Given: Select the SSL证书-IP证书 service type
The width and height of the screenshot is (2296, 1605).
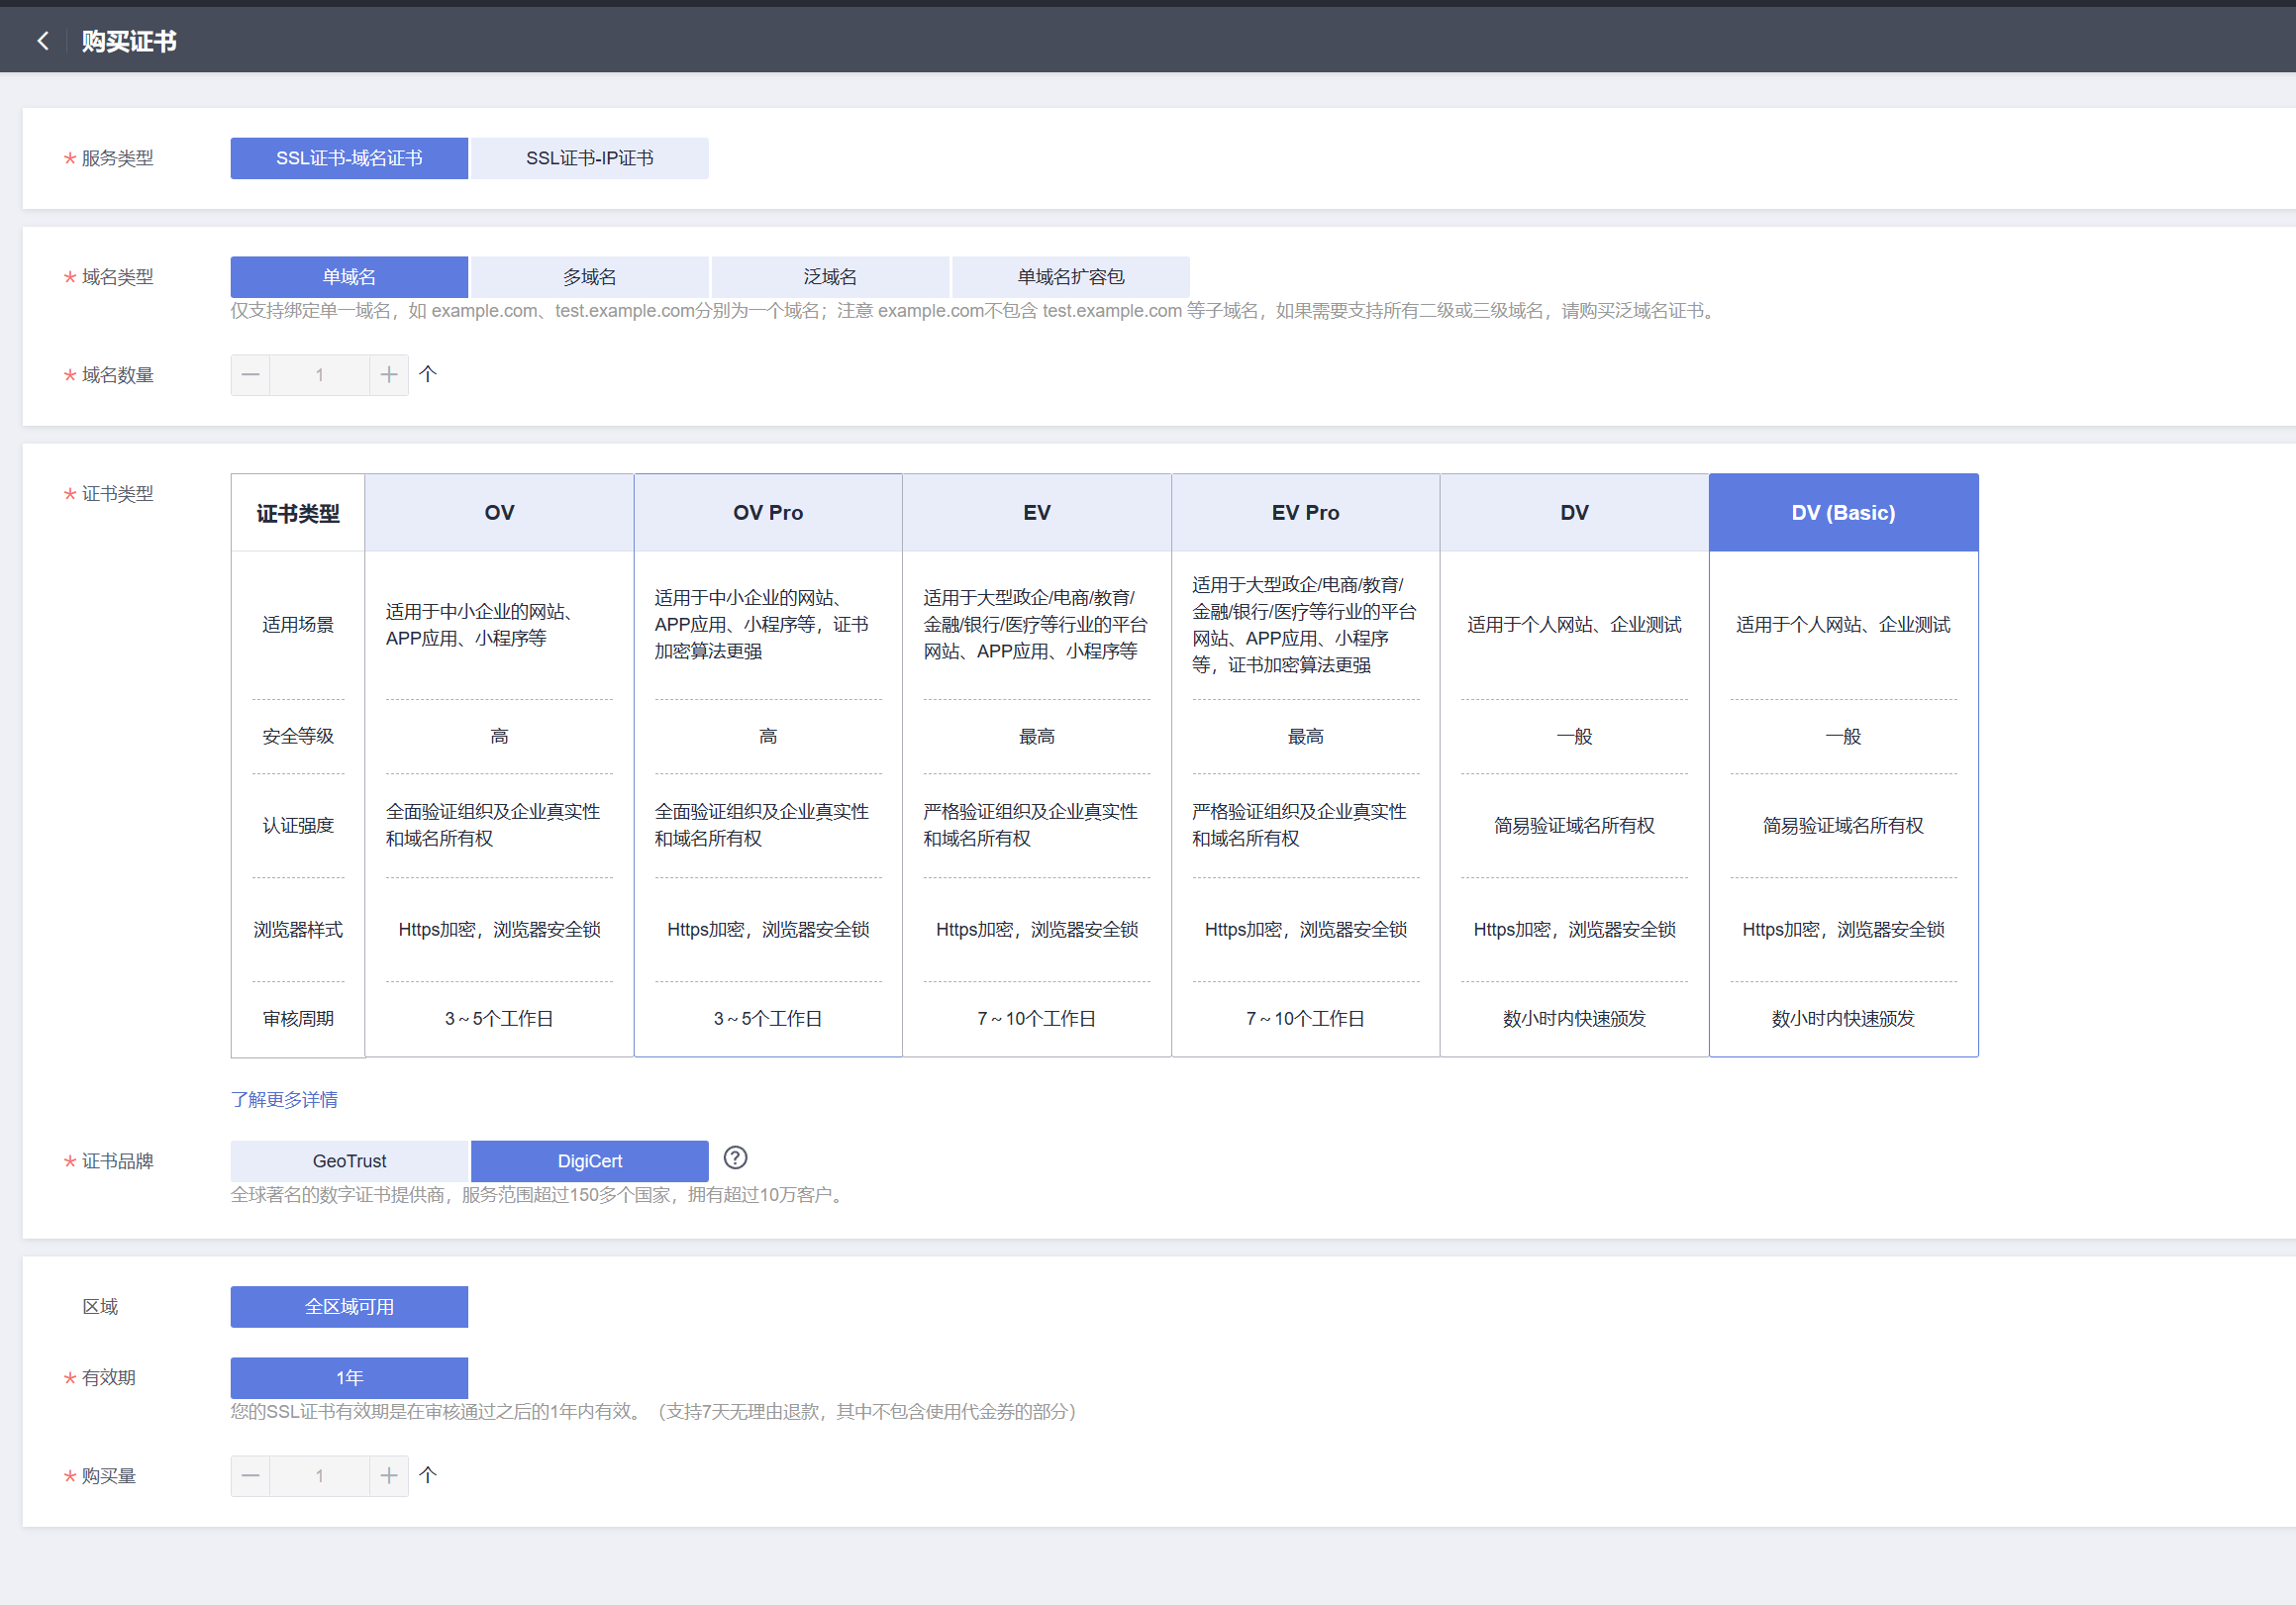Looking at the screenshot, I should (589, 158).
